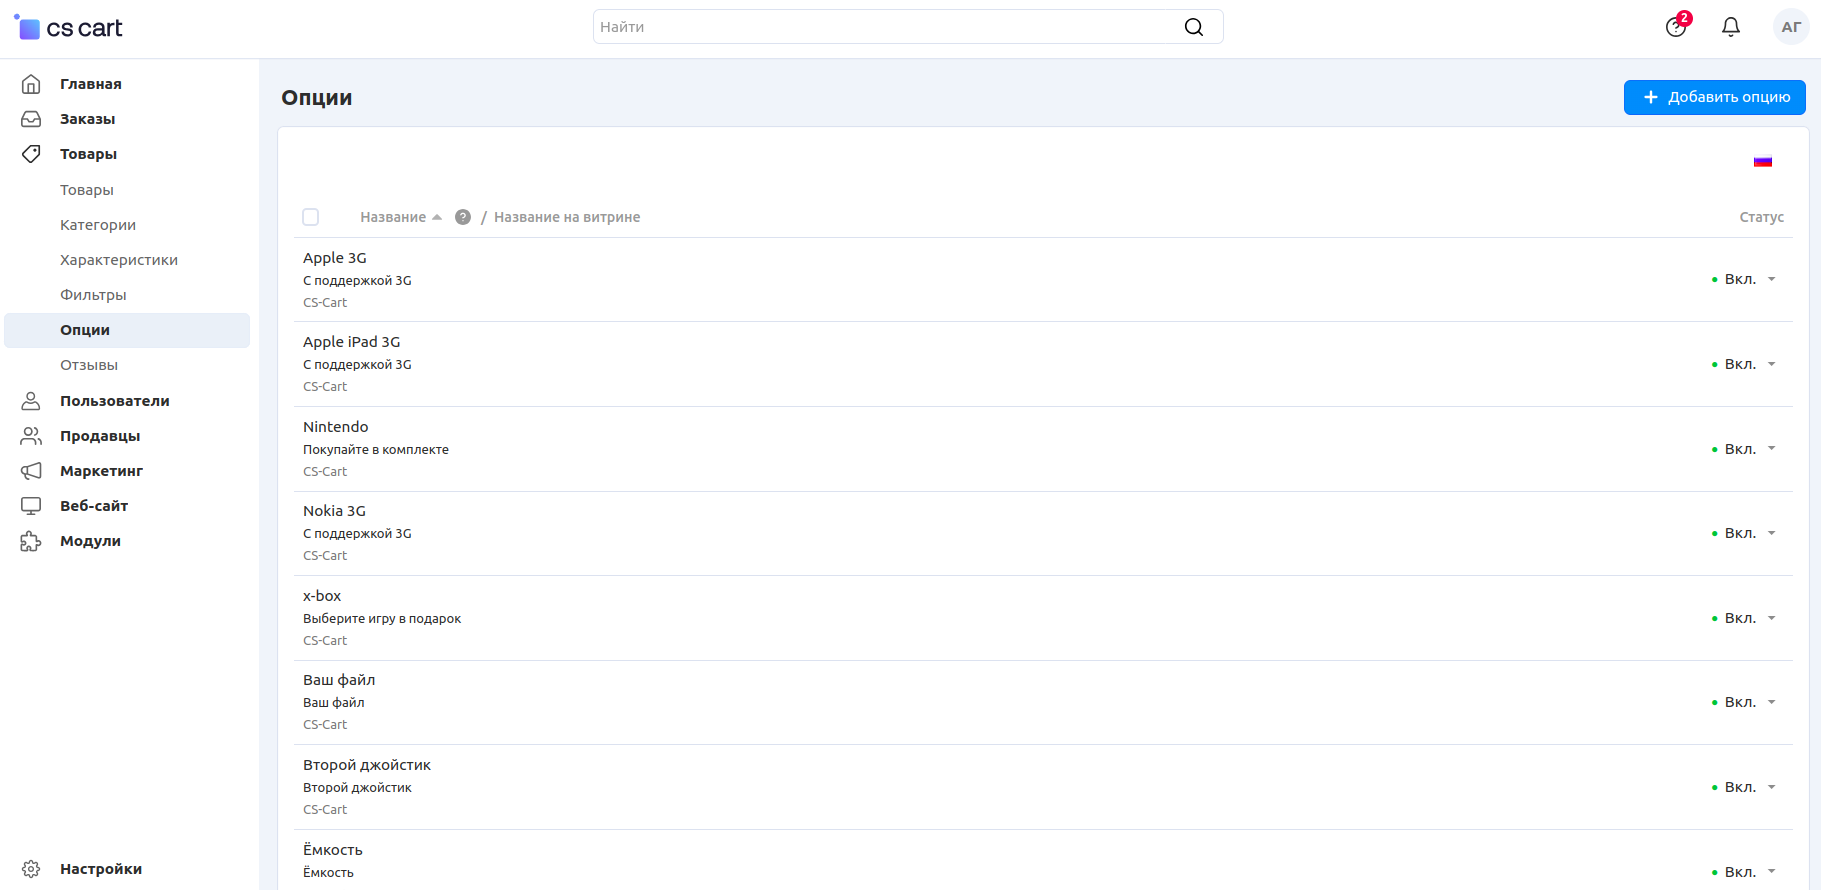1821x890 pixels.
Task: Focus the Найти search field
Action: pos(885,27)
